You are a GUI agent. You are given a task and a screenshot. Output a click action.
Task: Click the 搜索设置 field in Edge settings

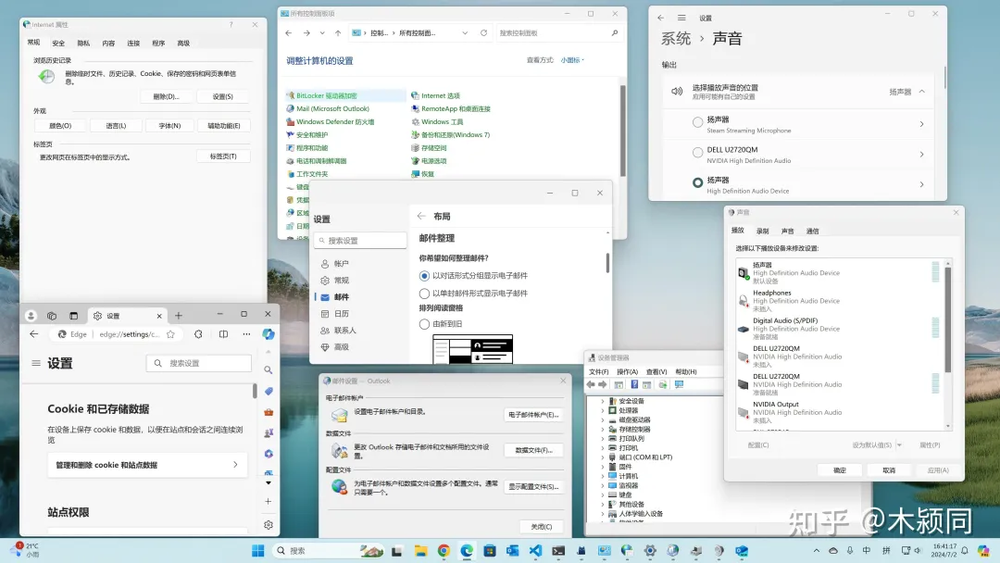click(x=203, y=363)
